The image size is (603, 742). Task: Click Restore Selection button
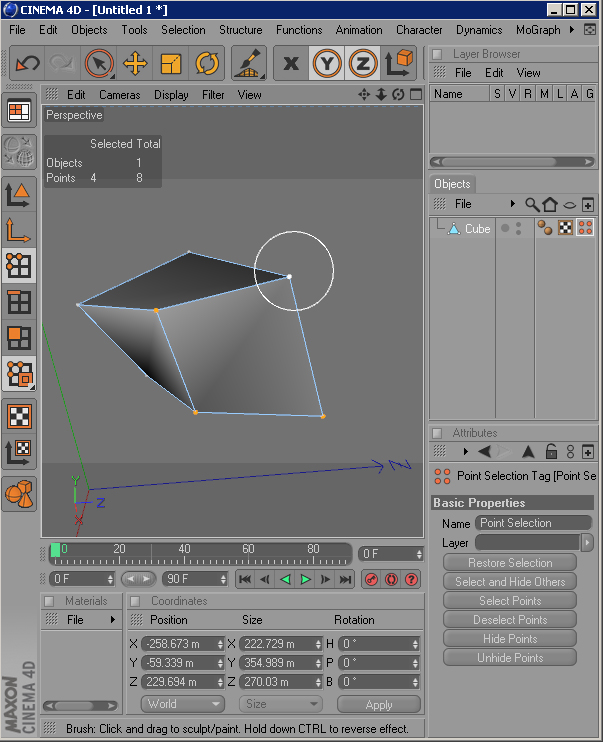510,563
